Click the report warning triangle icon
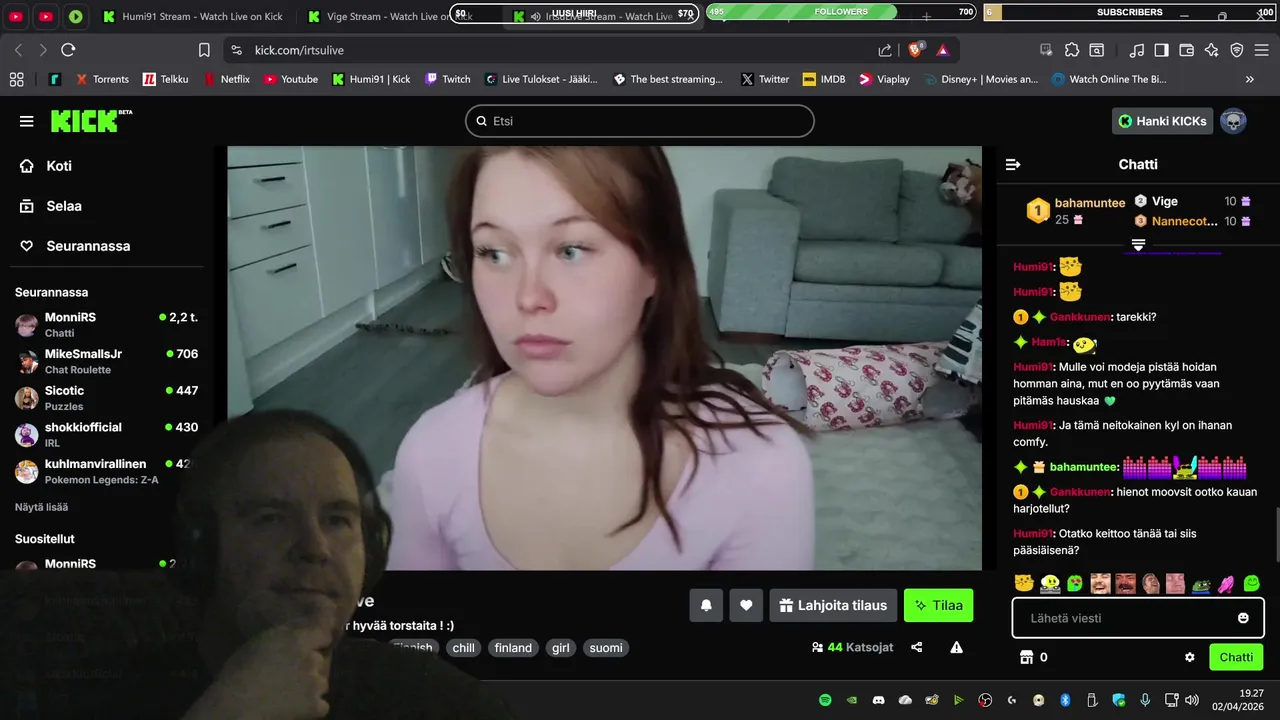The width and height of the screenshot is (1280, 720). pos(956,648)
